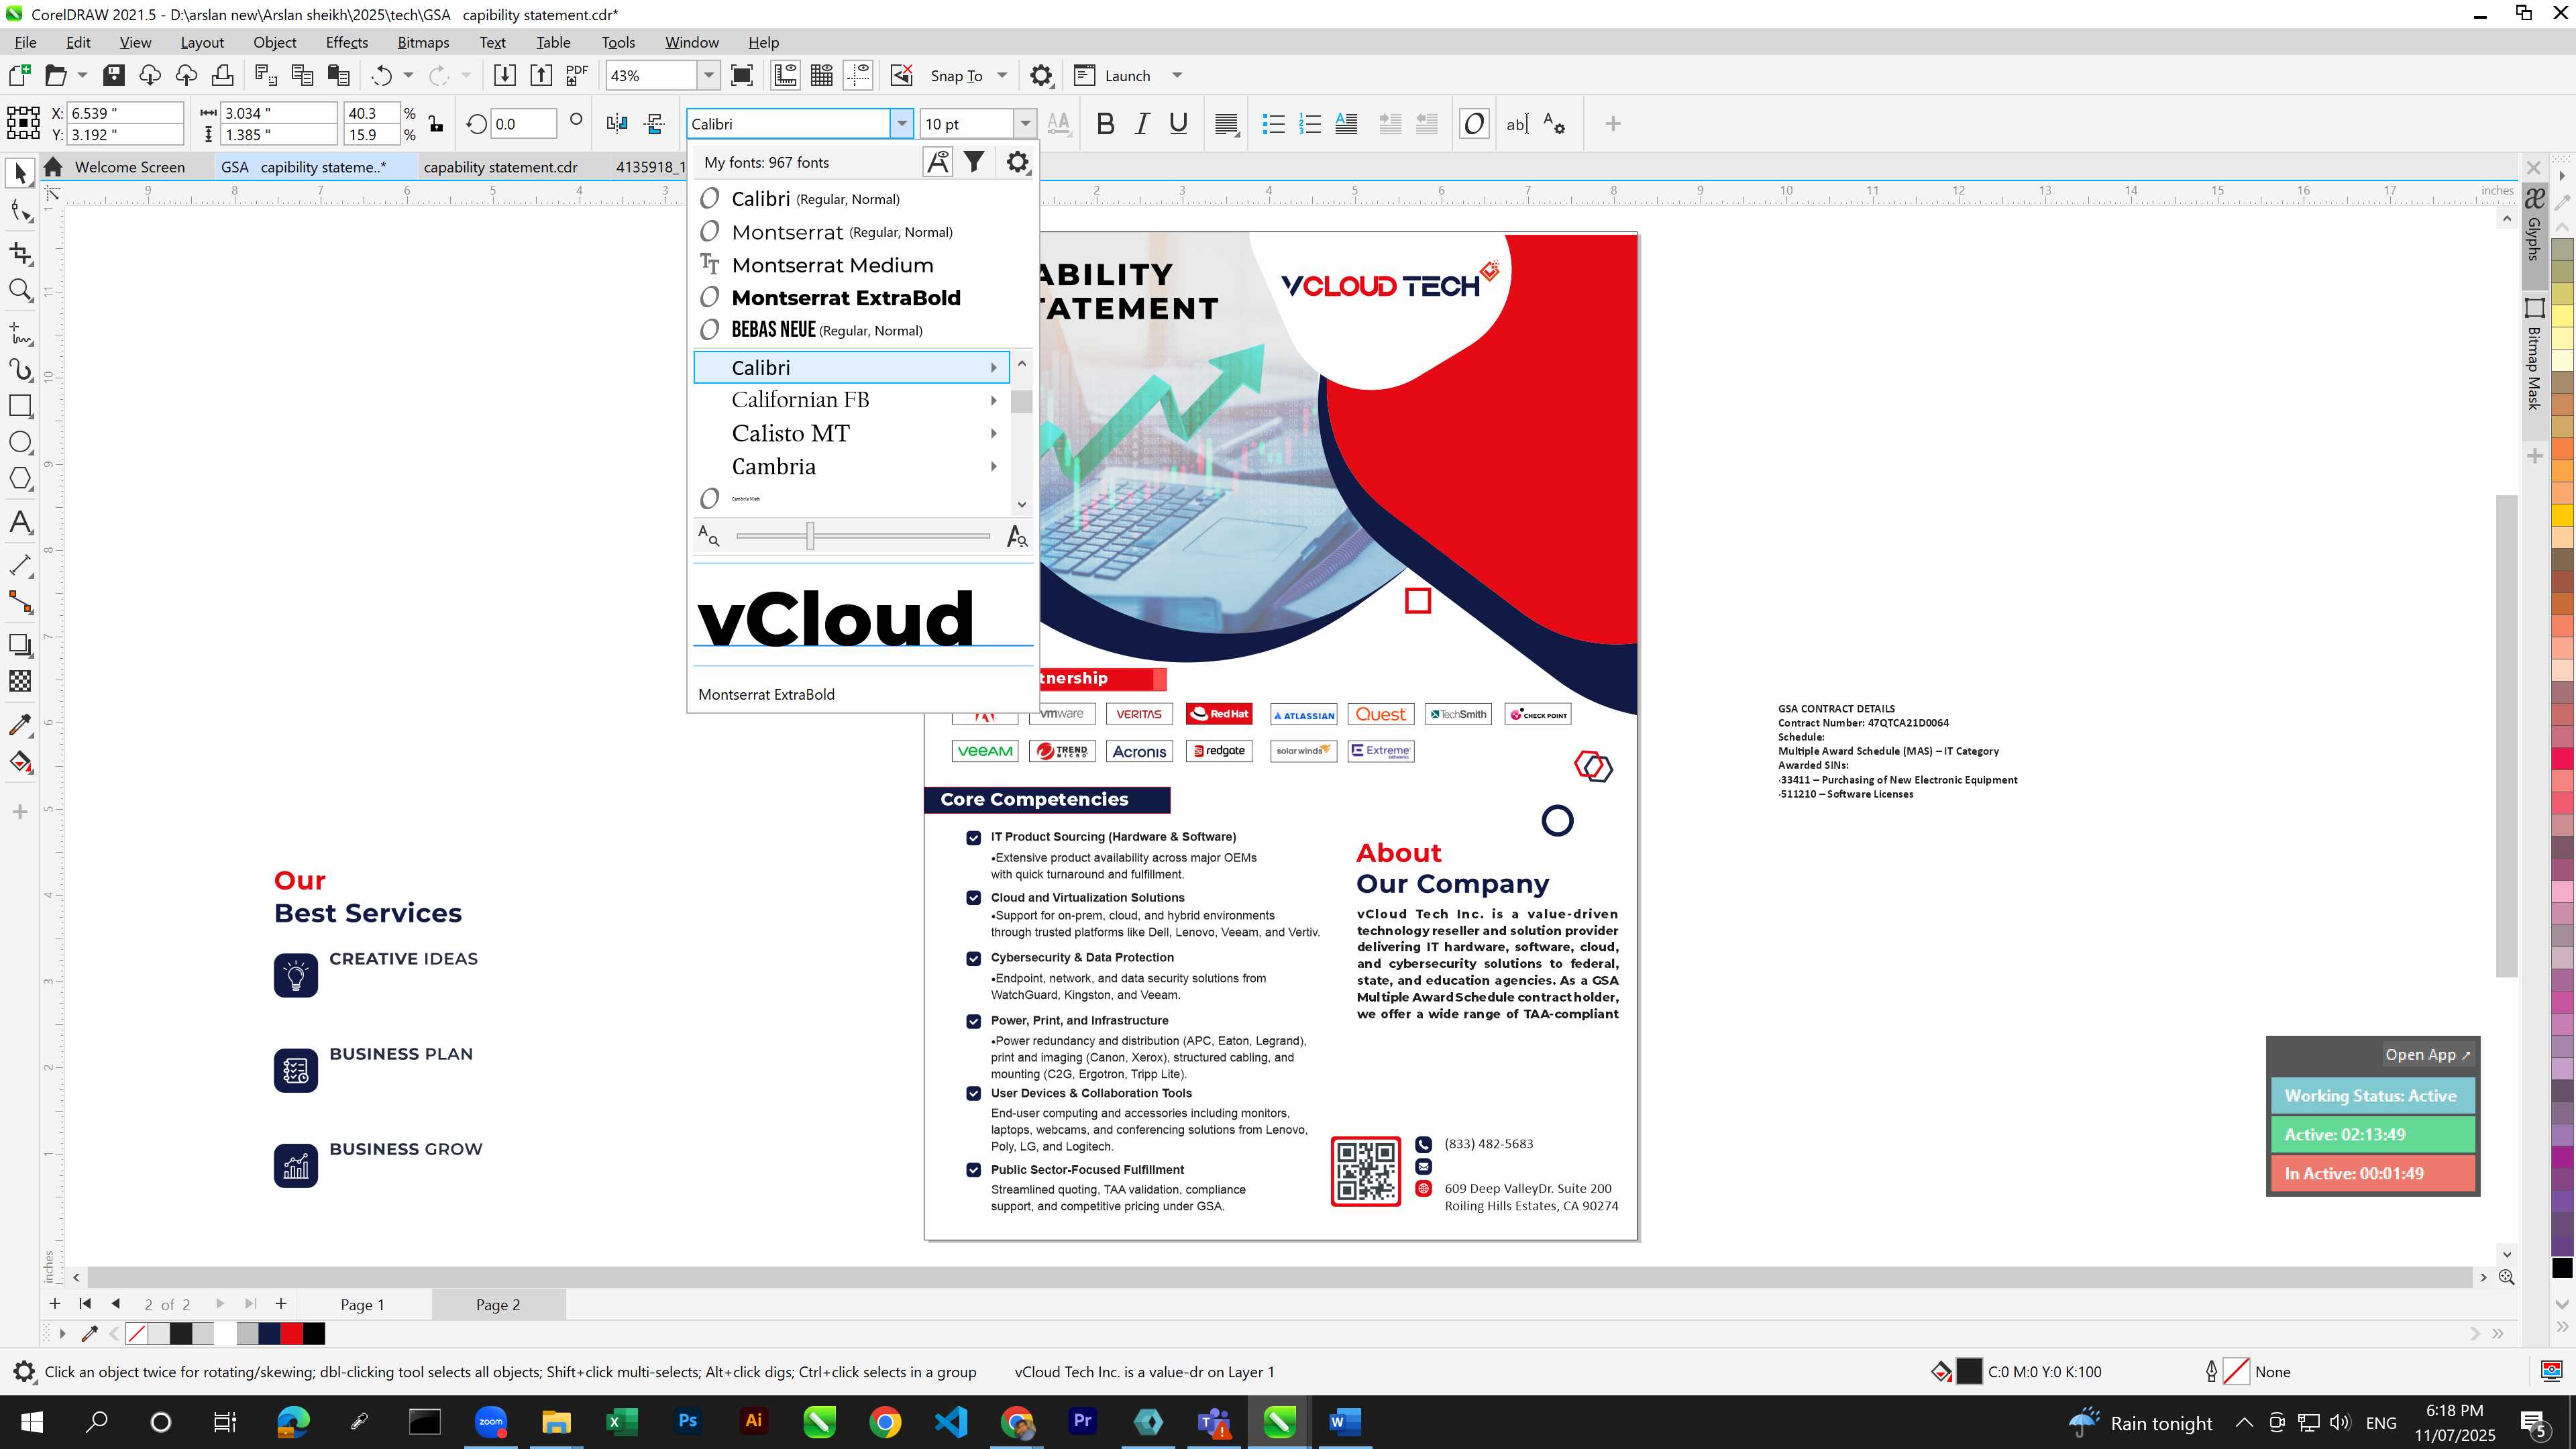2576x1449 pixels.
Task: Open the Effects menu
Action: click(347, 42)
